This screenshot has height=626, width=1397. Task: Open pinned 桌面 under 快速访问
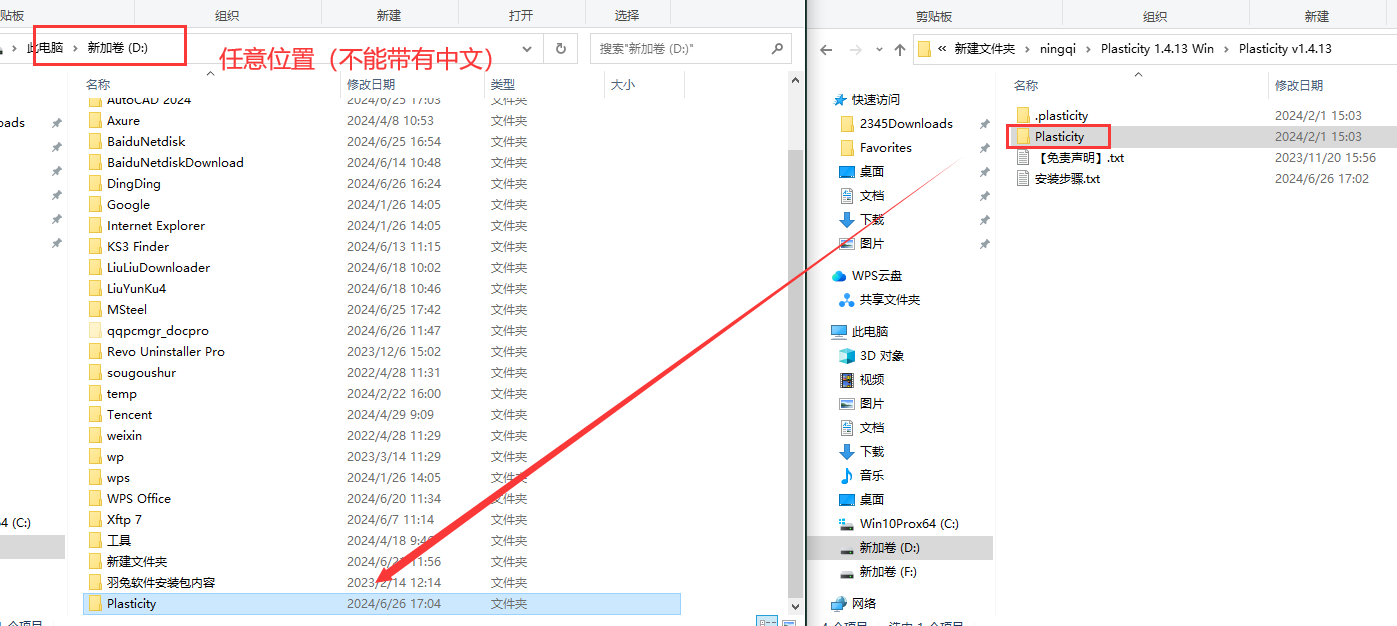(x=871, y=172)
